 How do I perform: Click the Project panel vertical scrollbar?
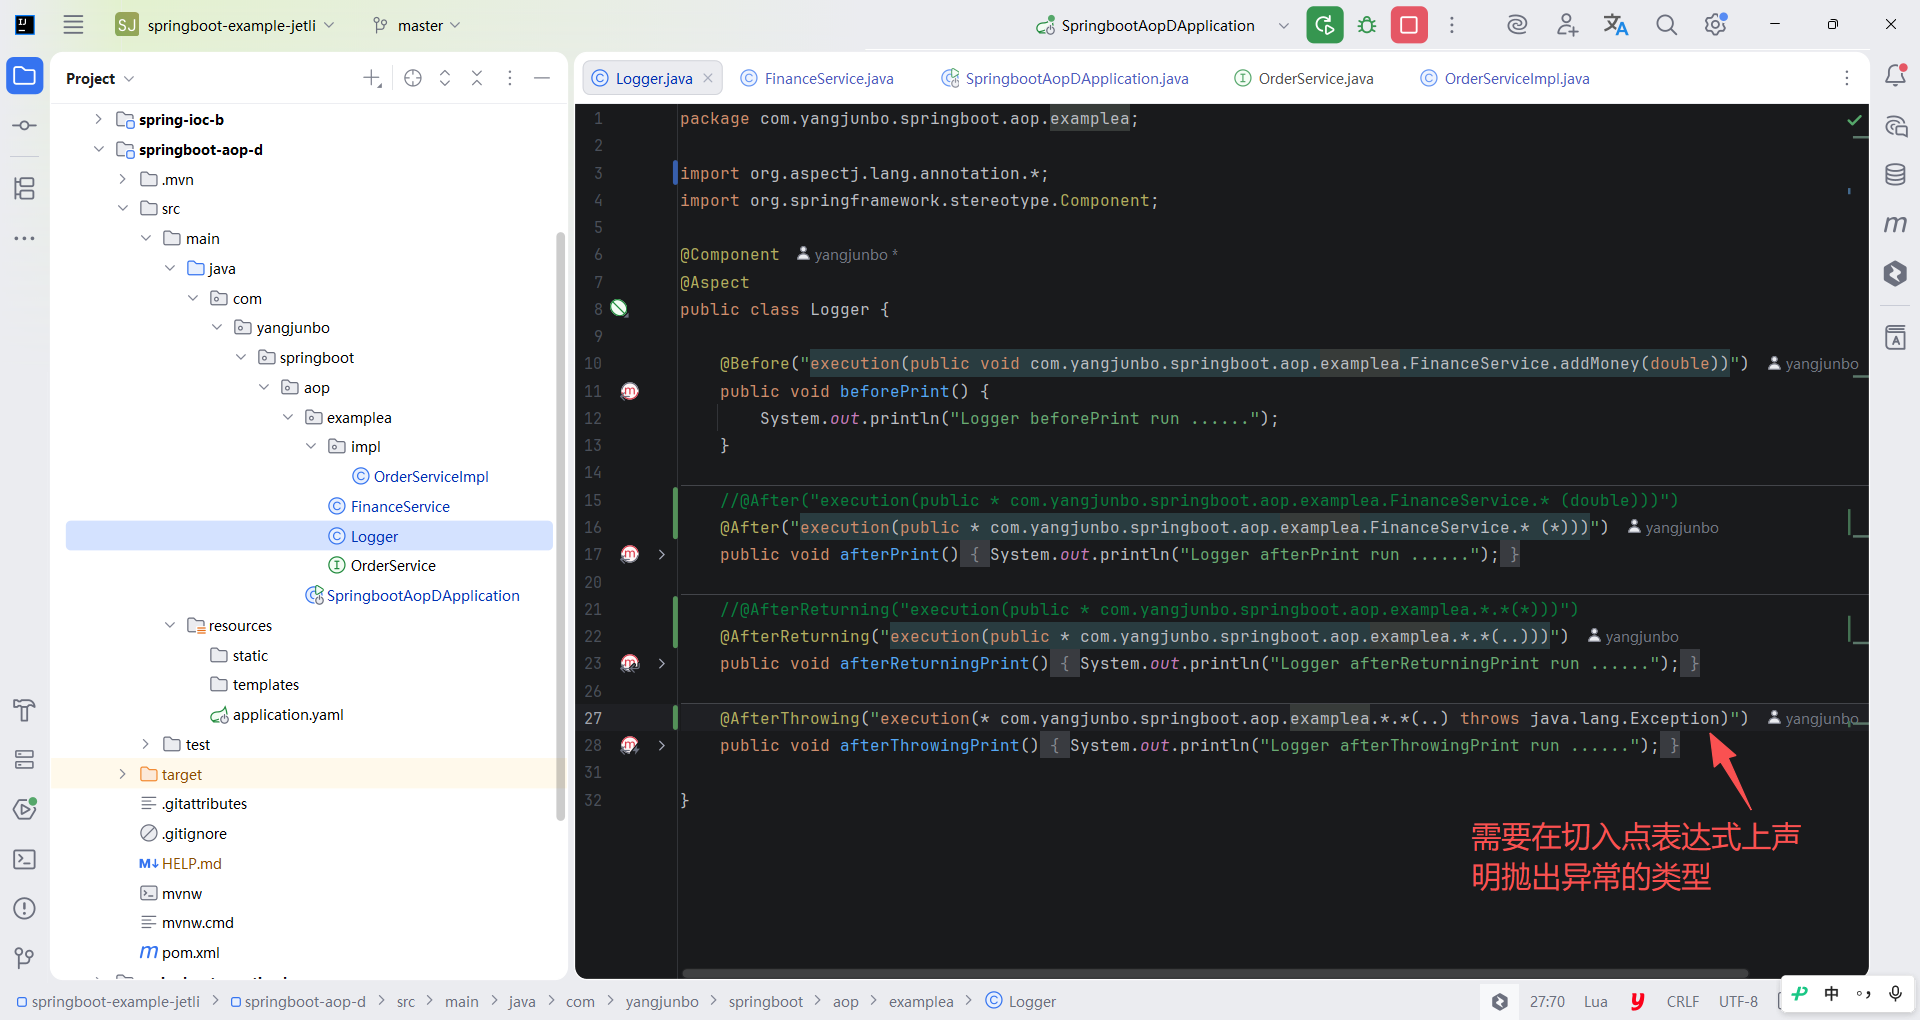pos(561,526)
